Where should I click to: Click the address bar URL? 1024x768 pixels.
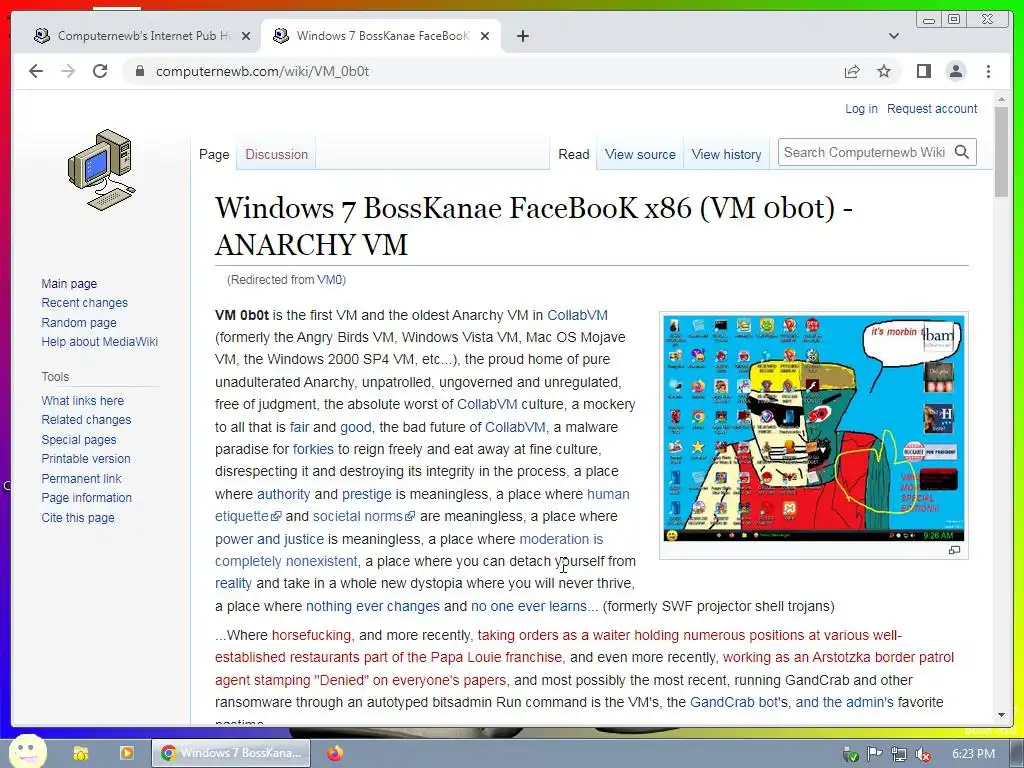click(x=263, y=71)
